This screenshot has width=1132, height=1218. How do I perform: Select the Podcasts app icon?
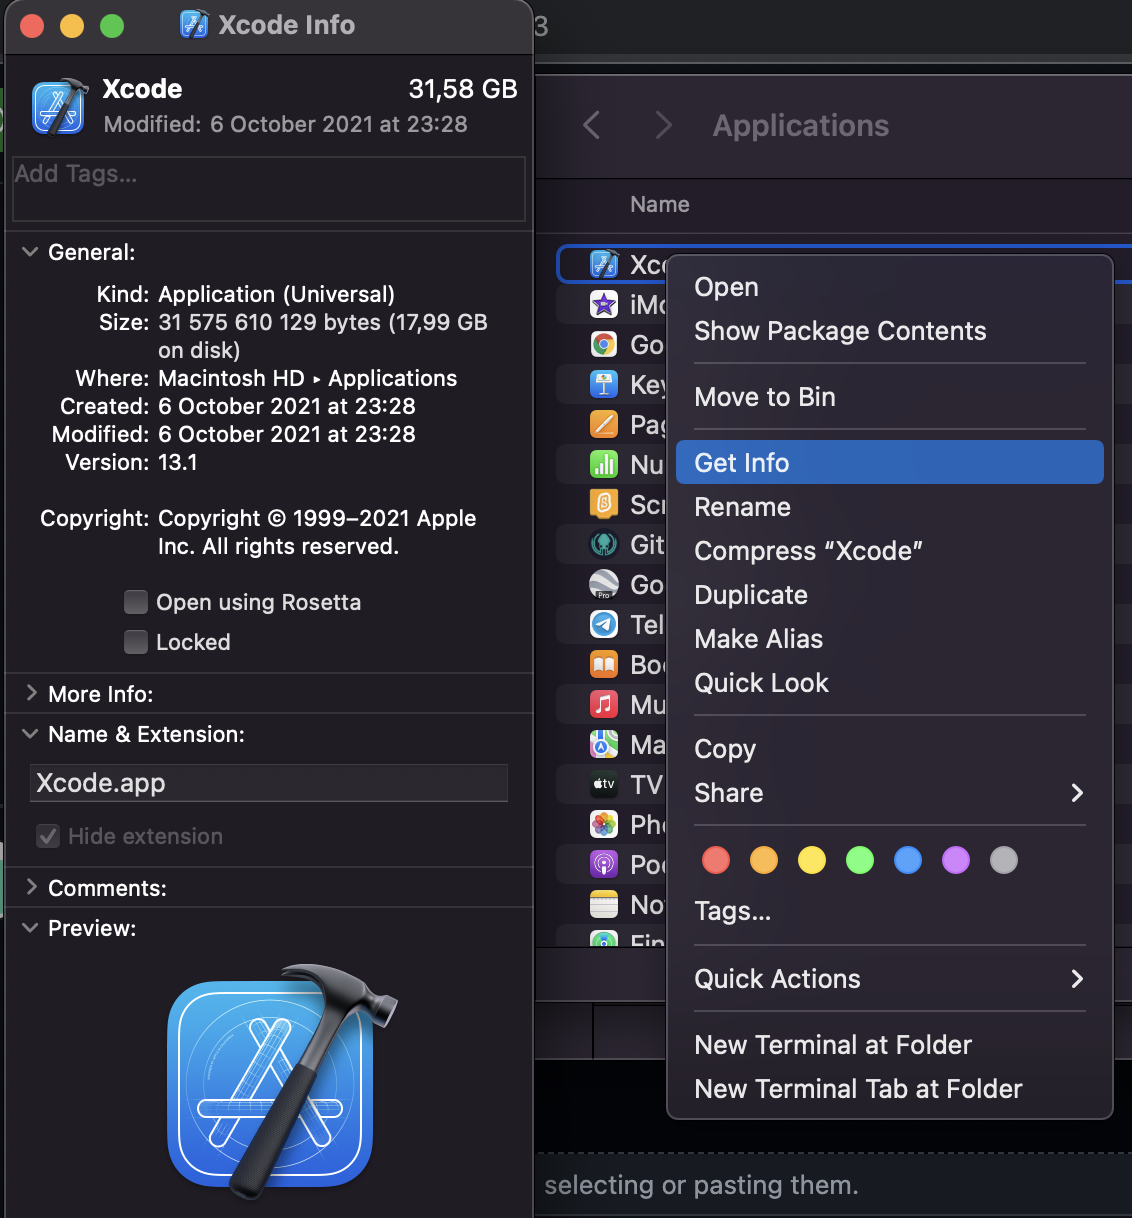[604, 864]
